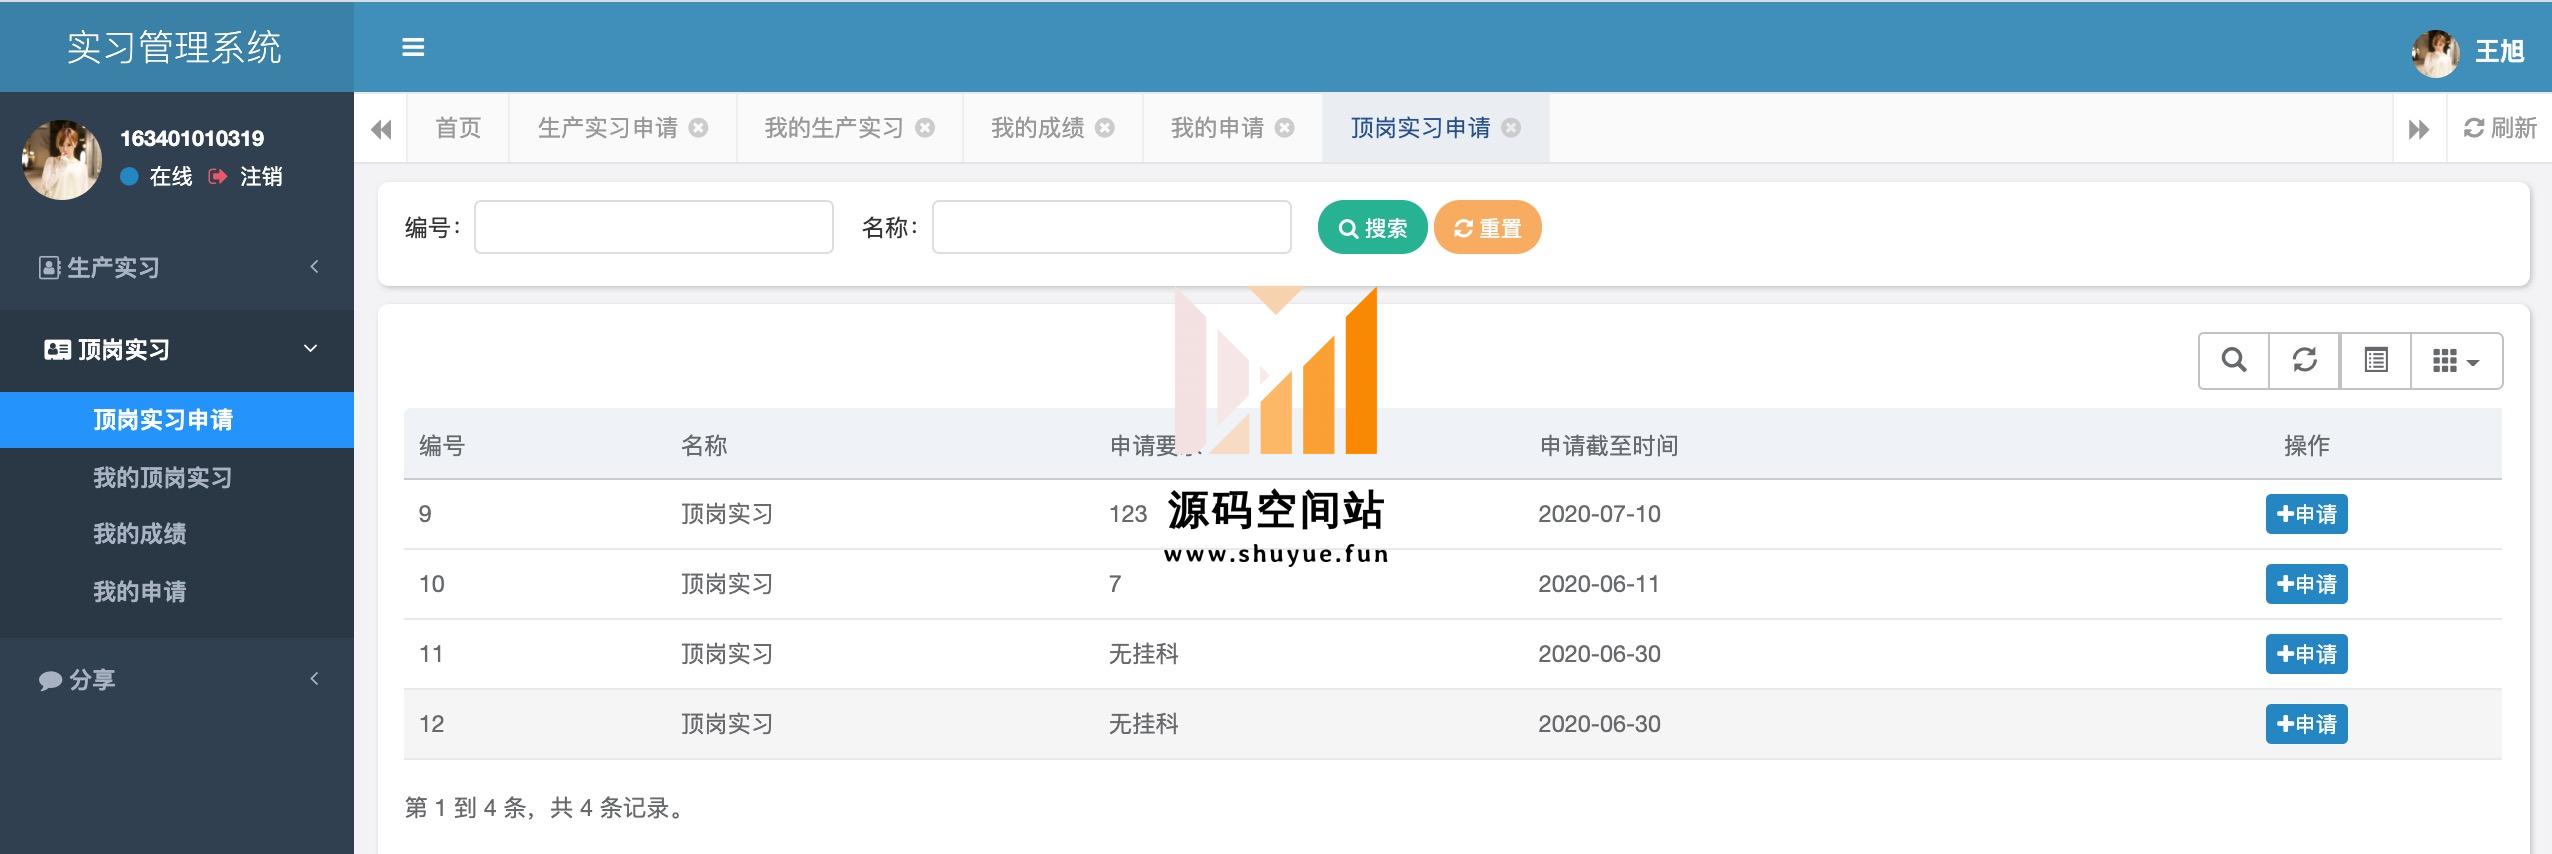Click the red logout arrow icon
Screen dimensions: 2552x854
click(218, 177)
